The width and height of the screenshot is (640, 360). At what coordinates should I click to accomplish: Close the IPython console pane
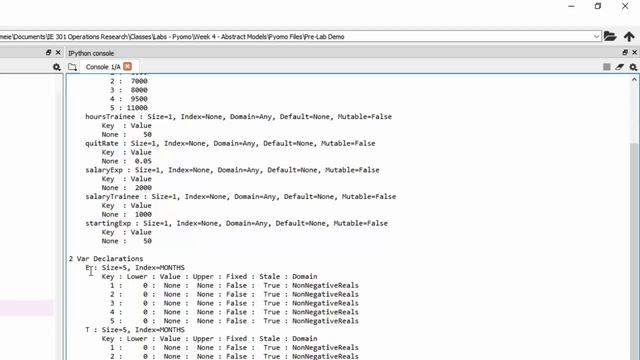point(634,53)
